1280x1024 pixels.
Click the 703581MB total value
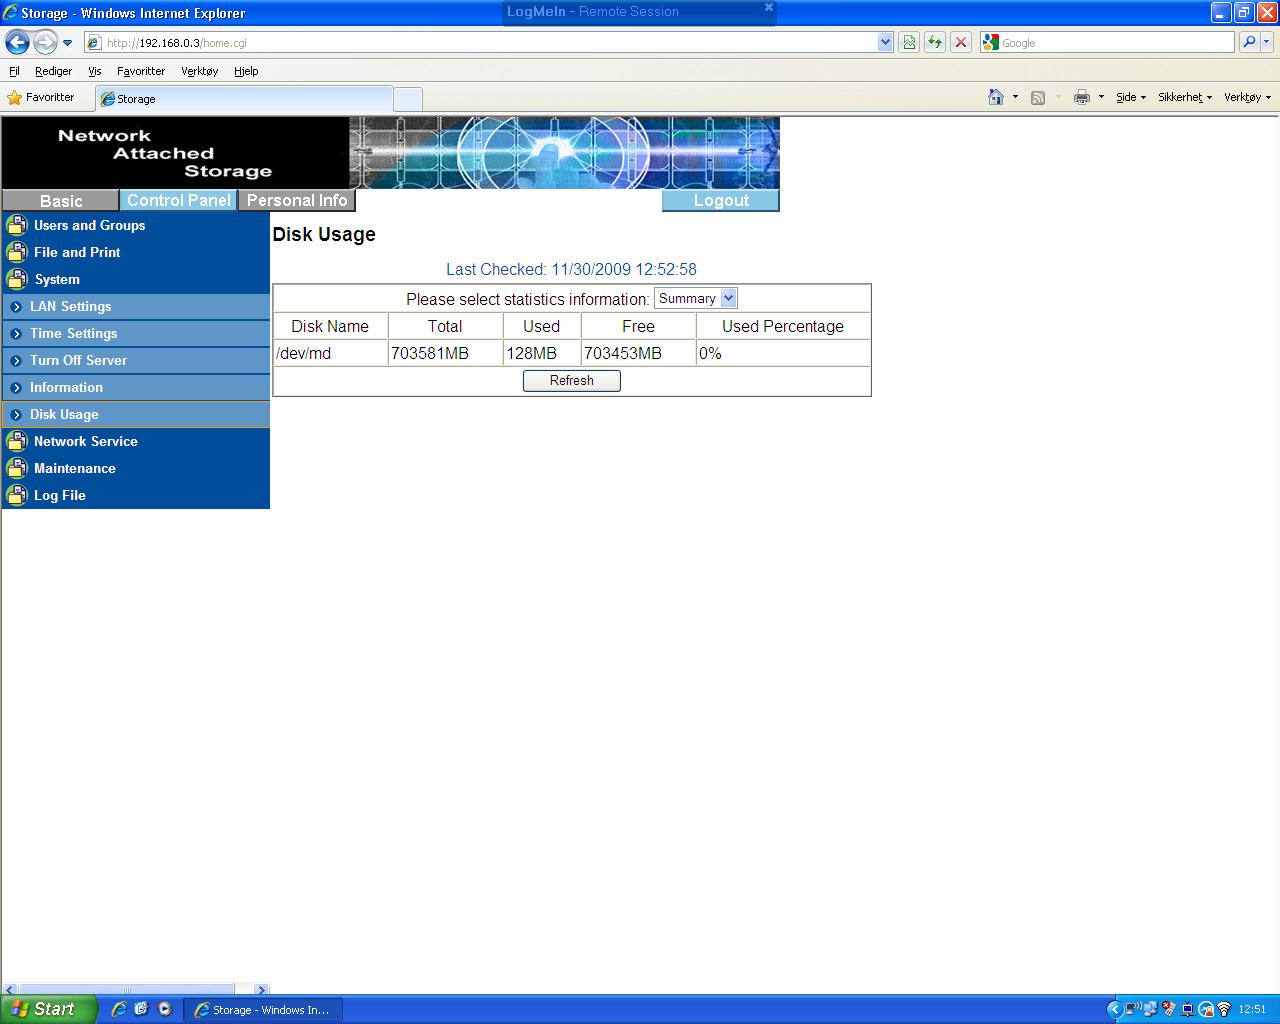pyautogui.click(x=430, y=353)
